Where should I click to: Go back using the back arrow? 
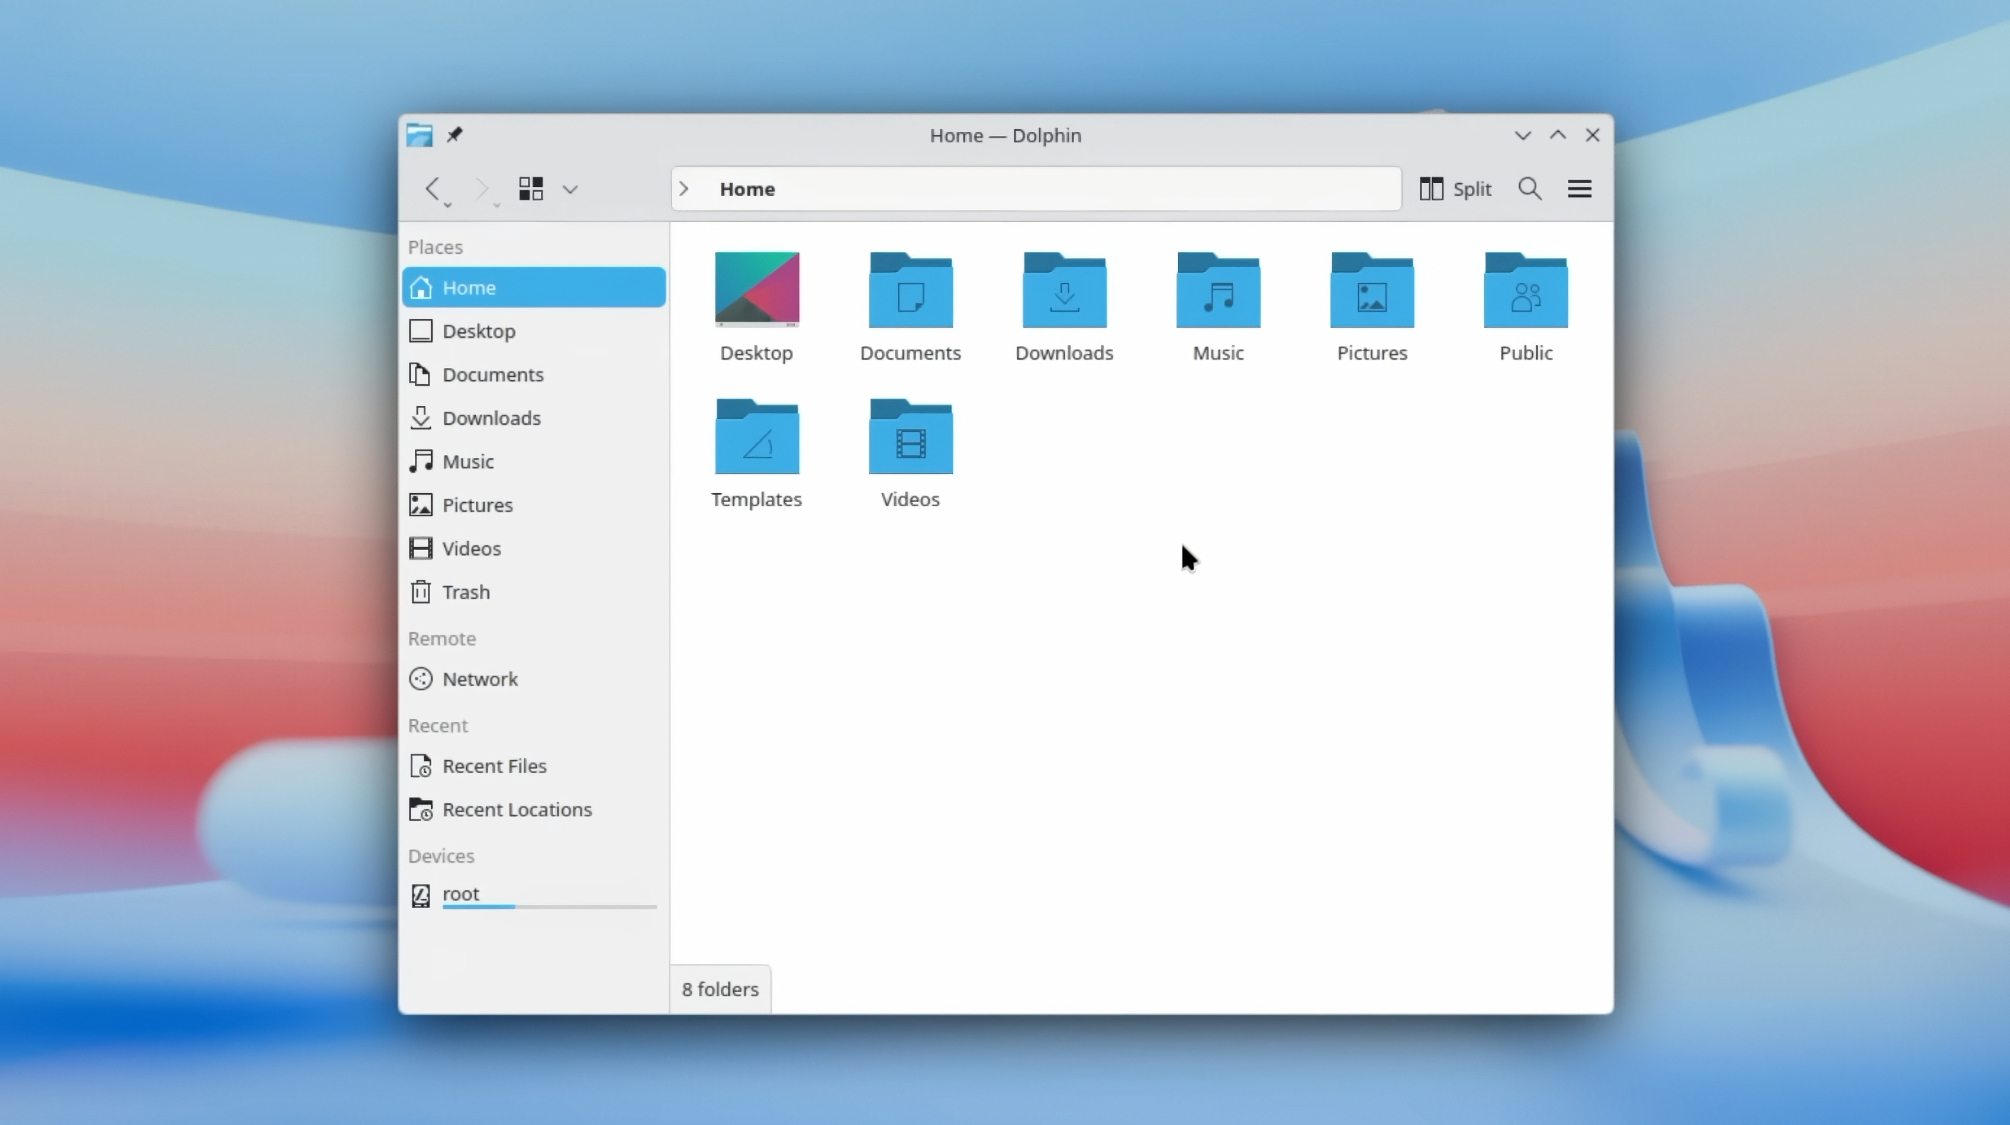pos(432,188)
